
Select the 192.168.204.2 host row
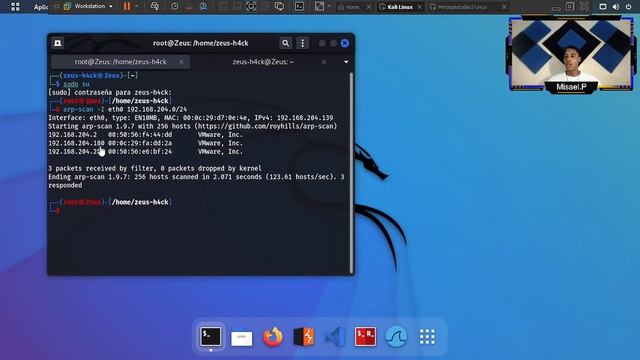(x=145, y=135)
